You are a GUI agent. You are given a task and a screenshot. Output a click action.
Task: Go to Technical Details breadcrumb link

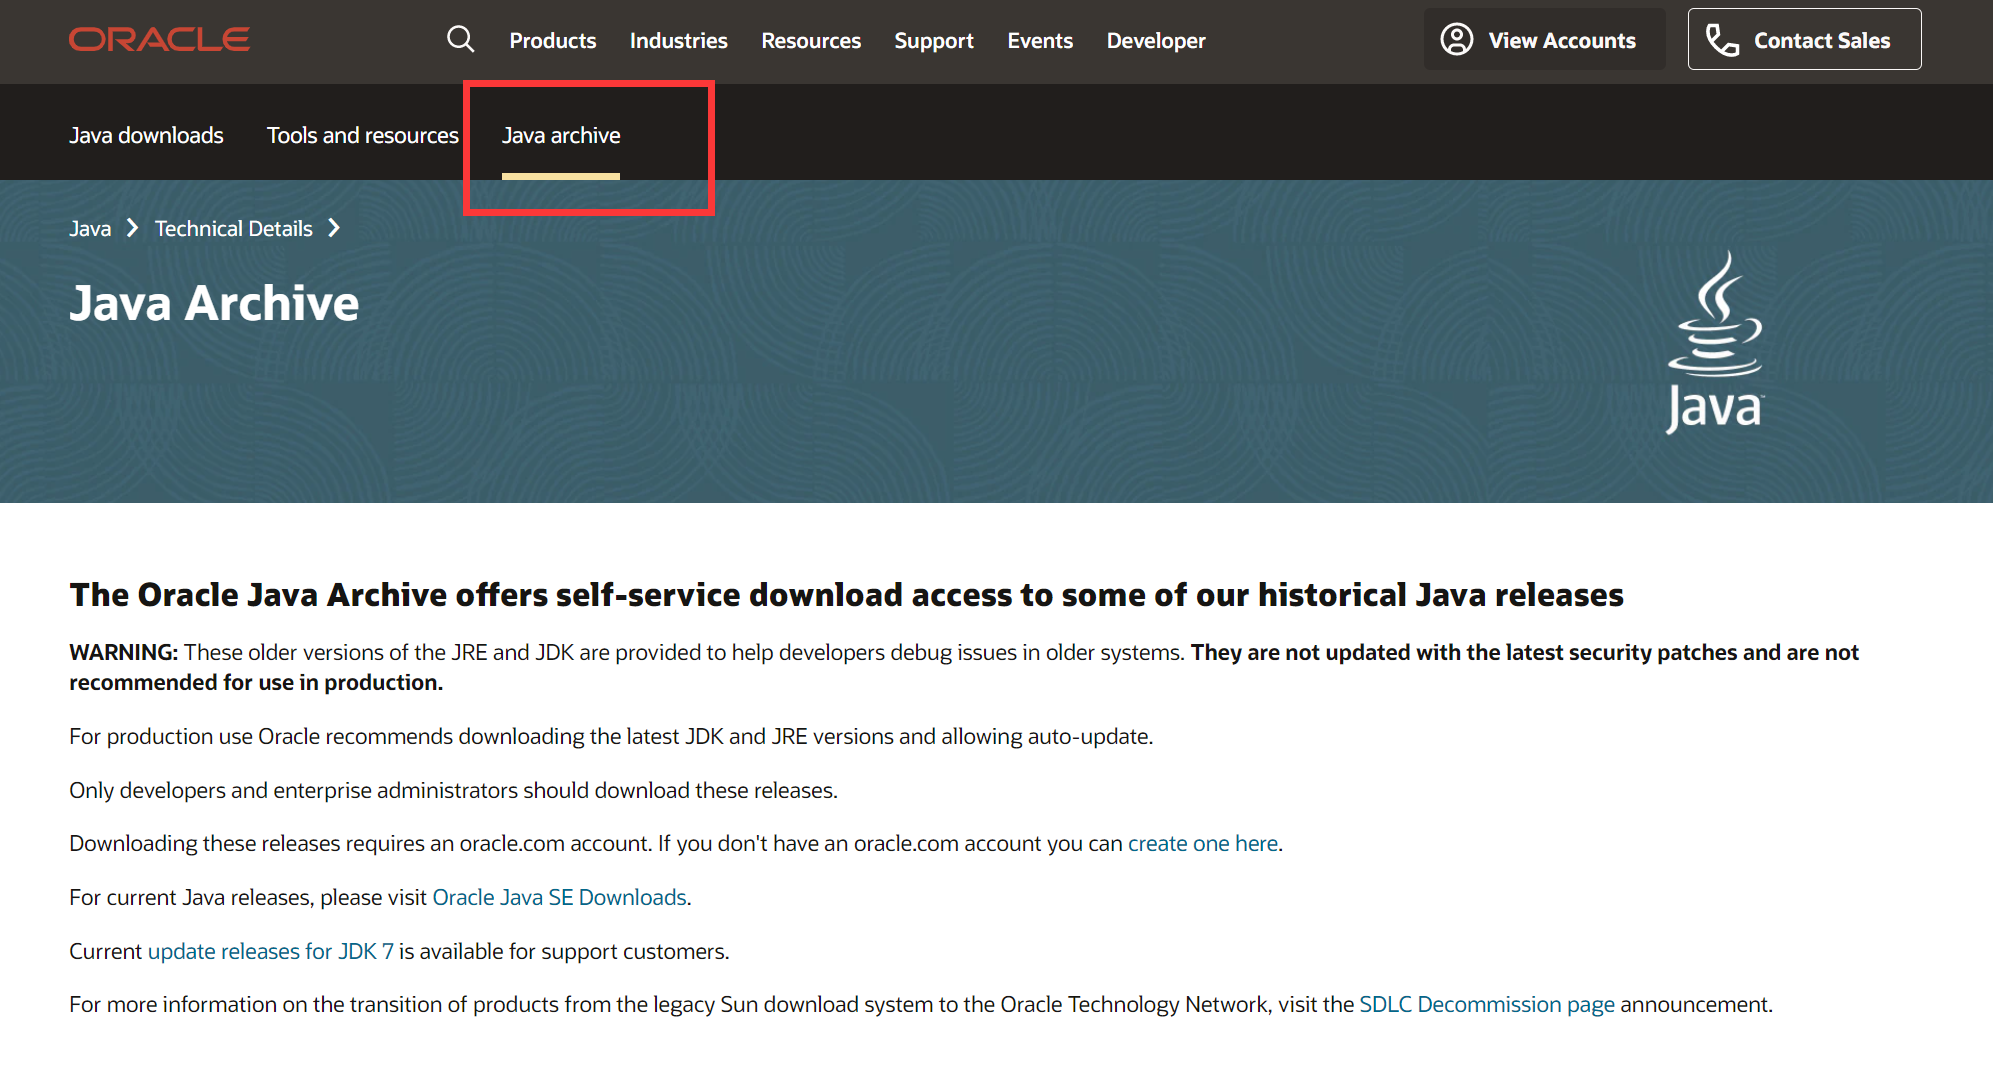point(234,229)
